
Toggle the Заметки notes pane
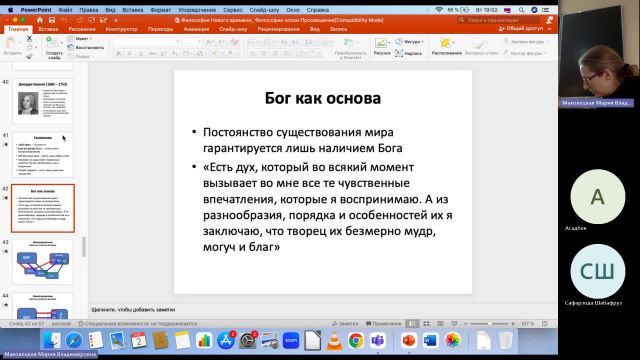345,323
